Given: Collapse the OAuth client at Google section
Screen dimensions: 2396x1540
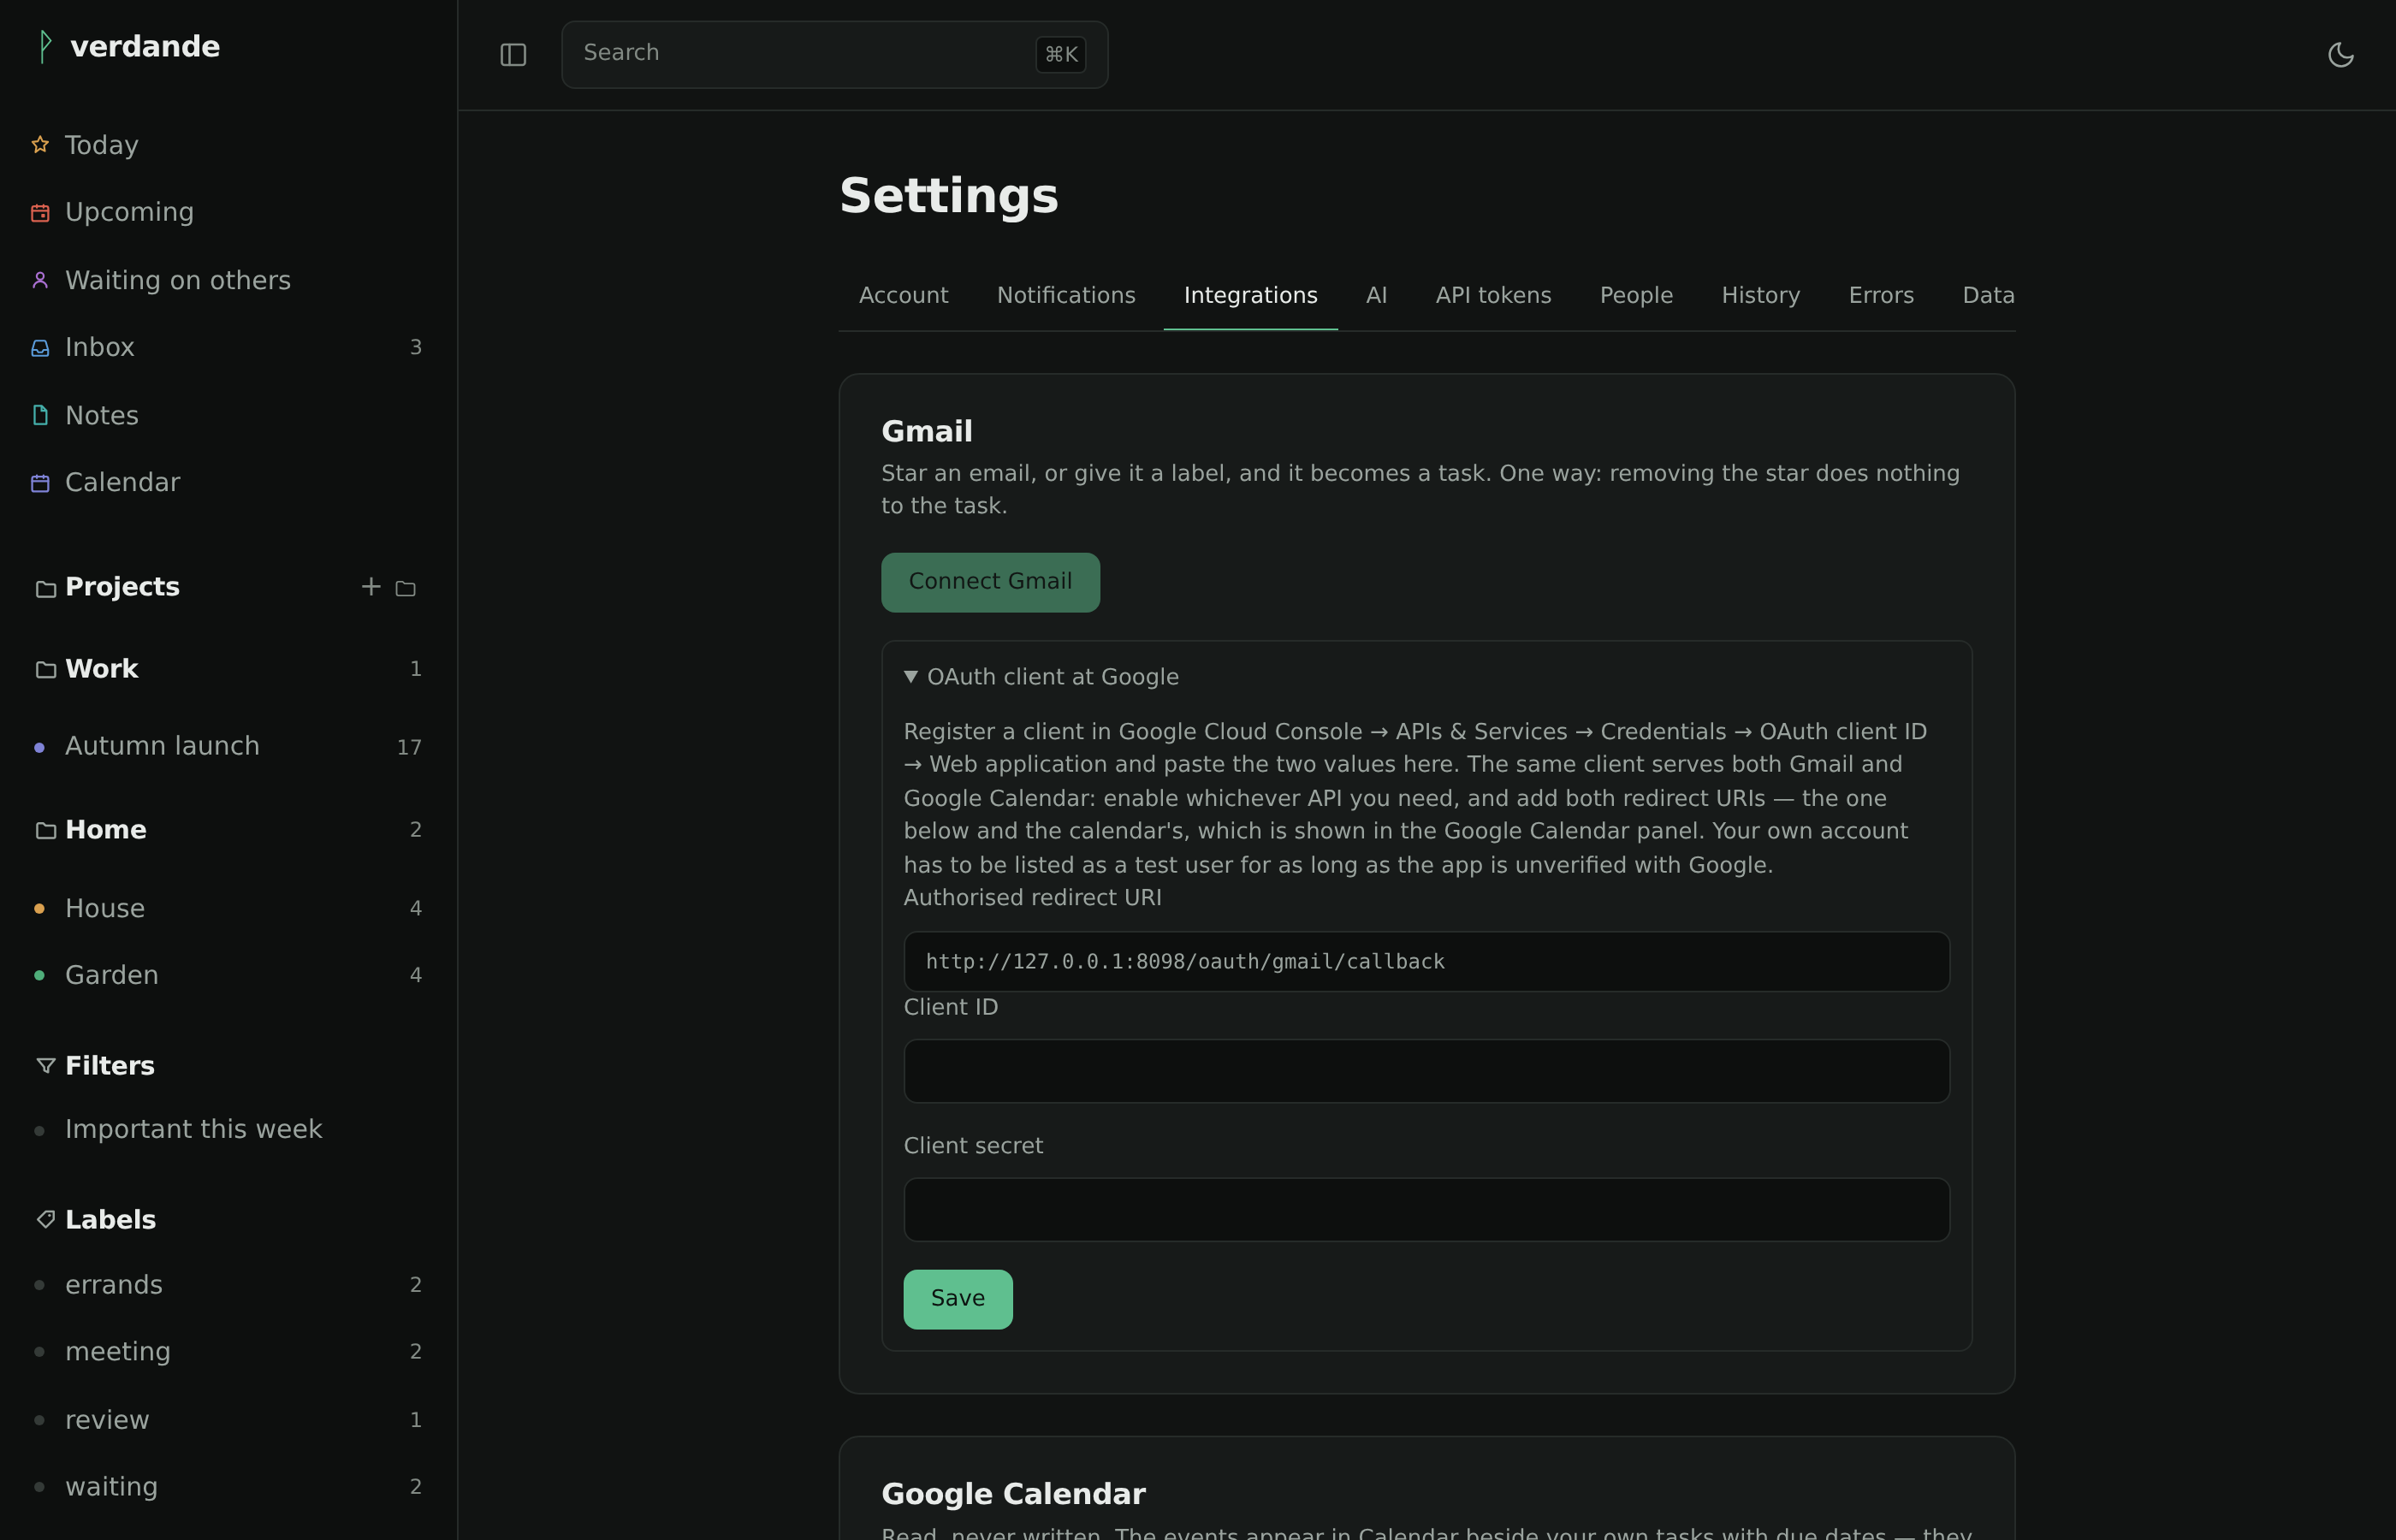Looking at the screenshot, I should point(1041,677).
